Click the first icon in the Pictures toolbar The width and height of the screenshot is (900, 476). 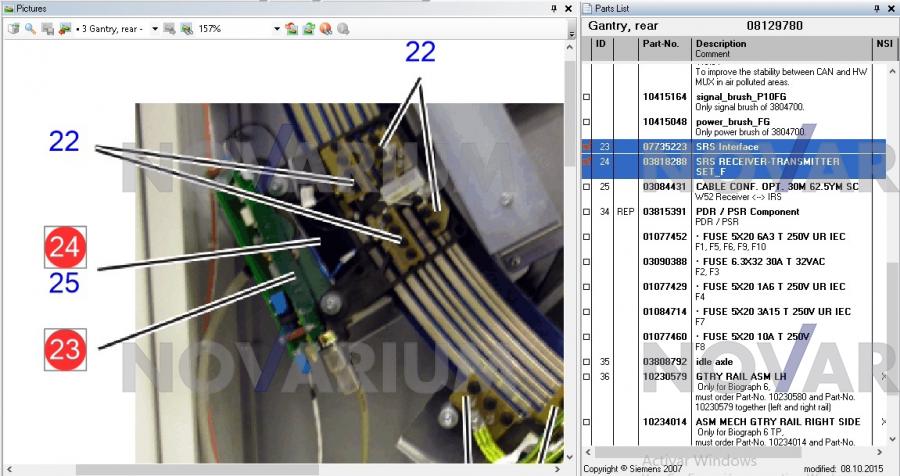pos(13,29)
